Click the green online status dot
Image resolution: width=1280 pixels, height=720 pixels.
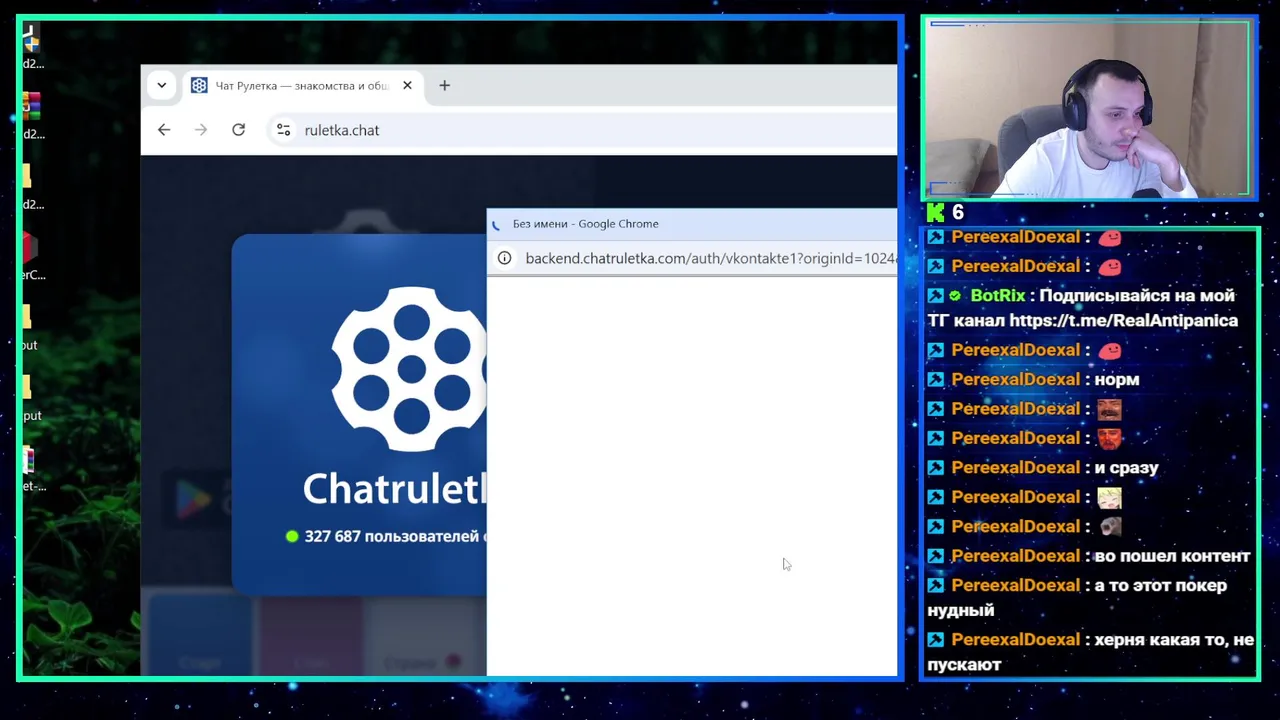click(x=292, y=536)
